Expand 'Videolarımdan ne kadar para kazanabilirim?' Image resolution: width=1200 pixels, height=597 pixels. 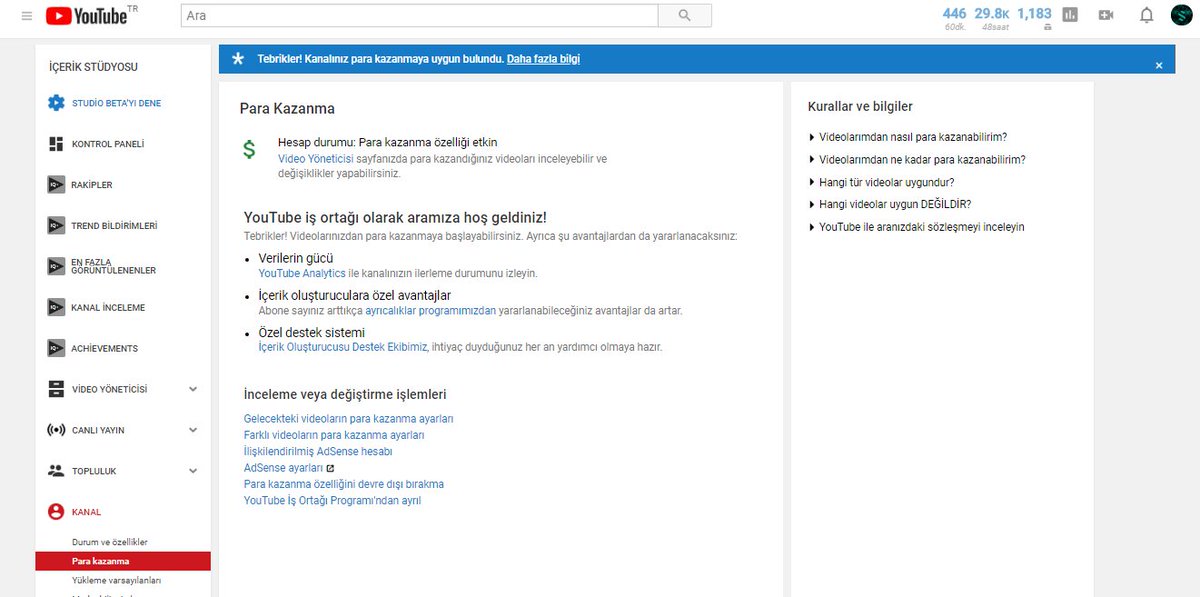(x=917, y=159)
